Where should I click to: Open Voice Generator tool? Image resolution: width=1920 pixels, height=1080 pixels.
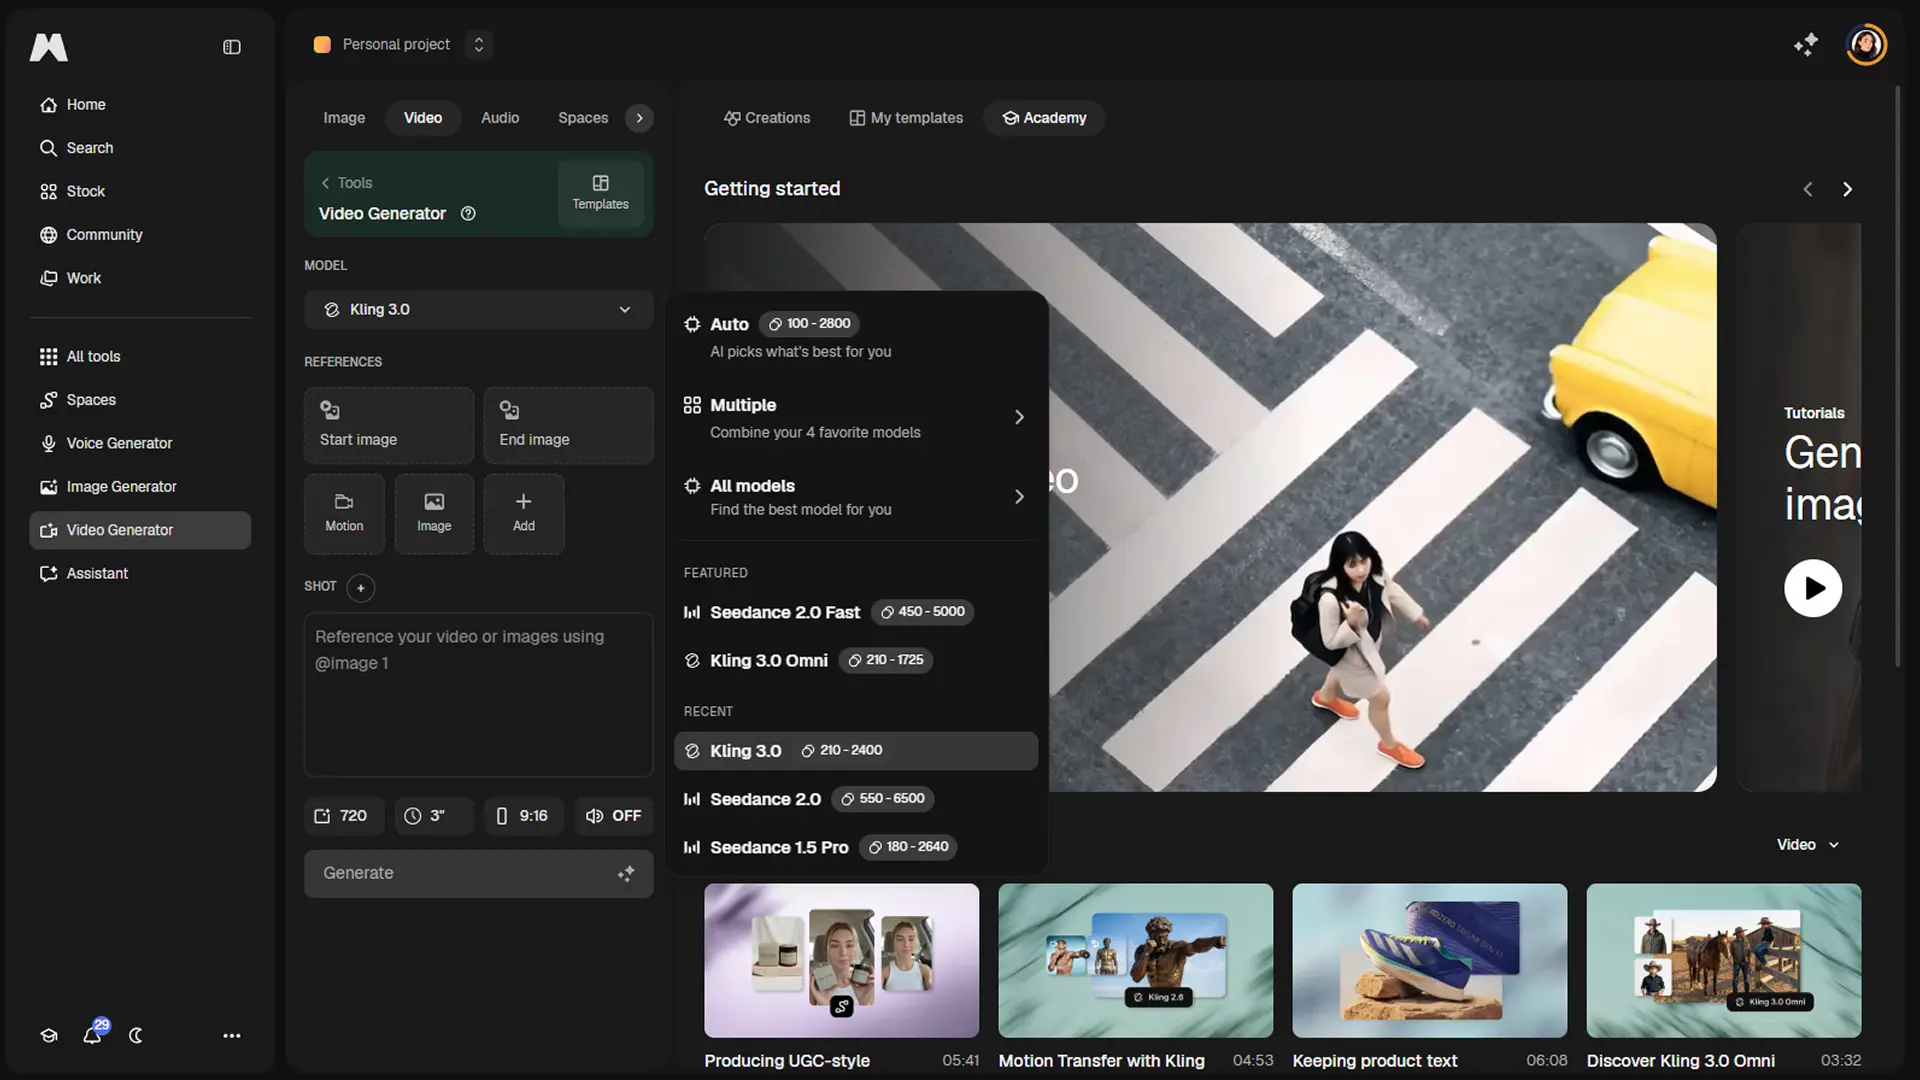(140, 443)
